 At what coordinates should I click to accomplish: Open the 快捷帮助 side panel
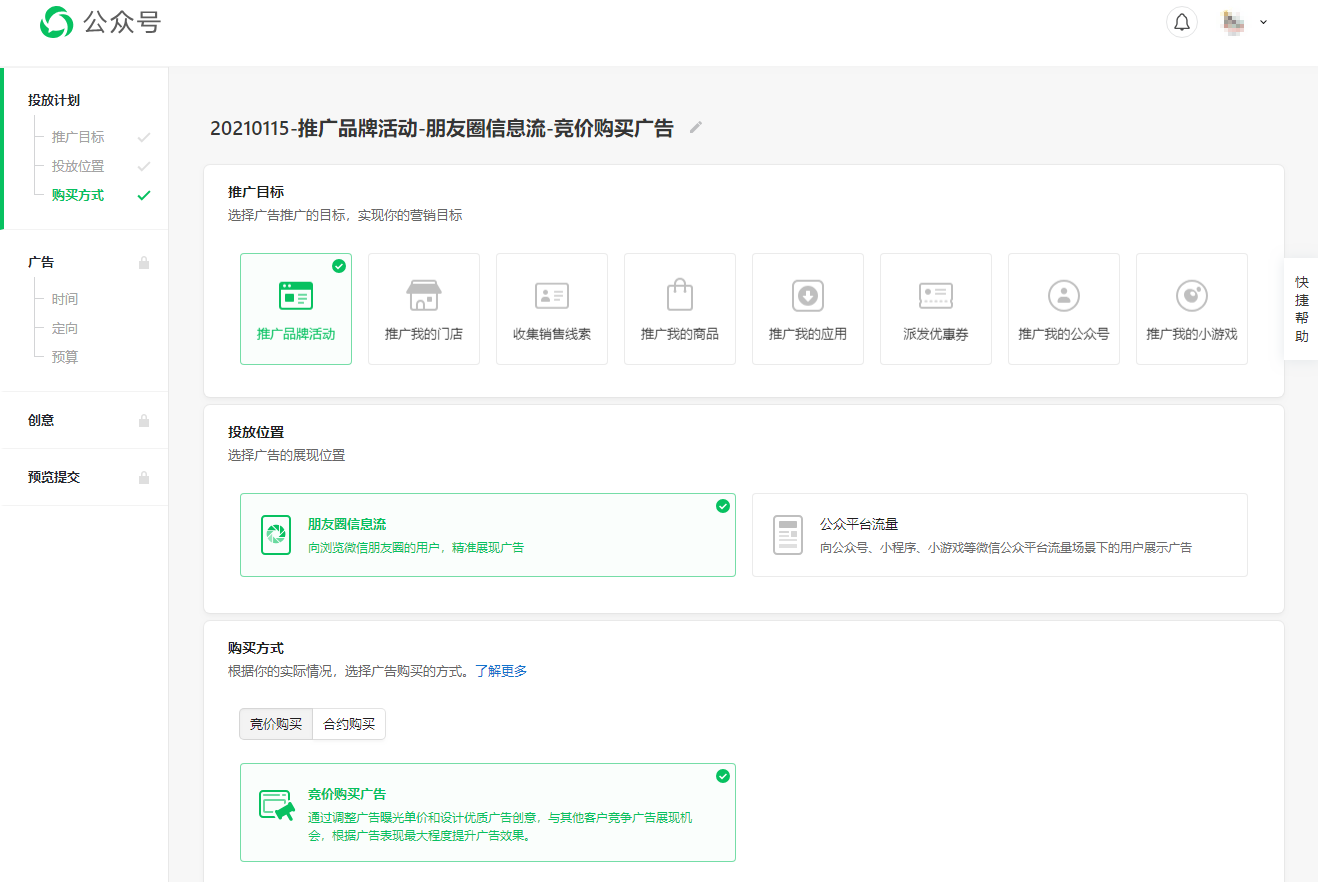tap(1301, 309)
